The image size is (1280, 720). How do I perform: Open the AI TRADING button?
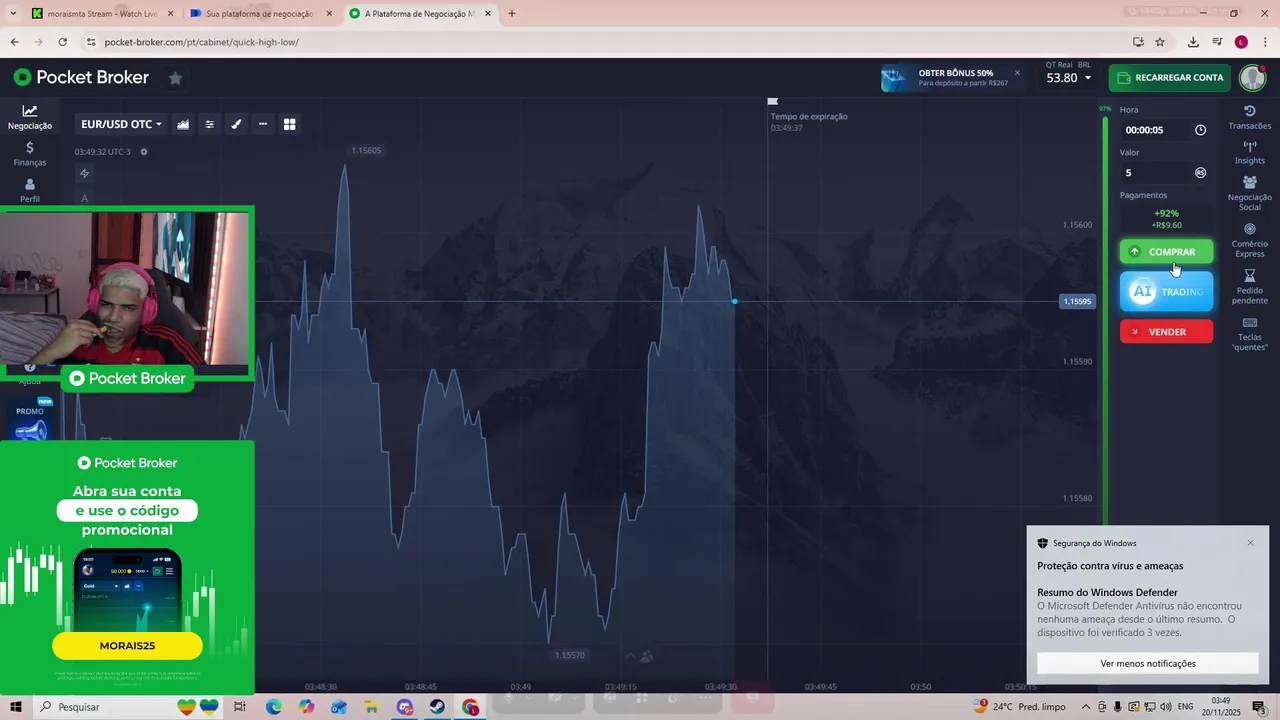tap(1166, 292)
